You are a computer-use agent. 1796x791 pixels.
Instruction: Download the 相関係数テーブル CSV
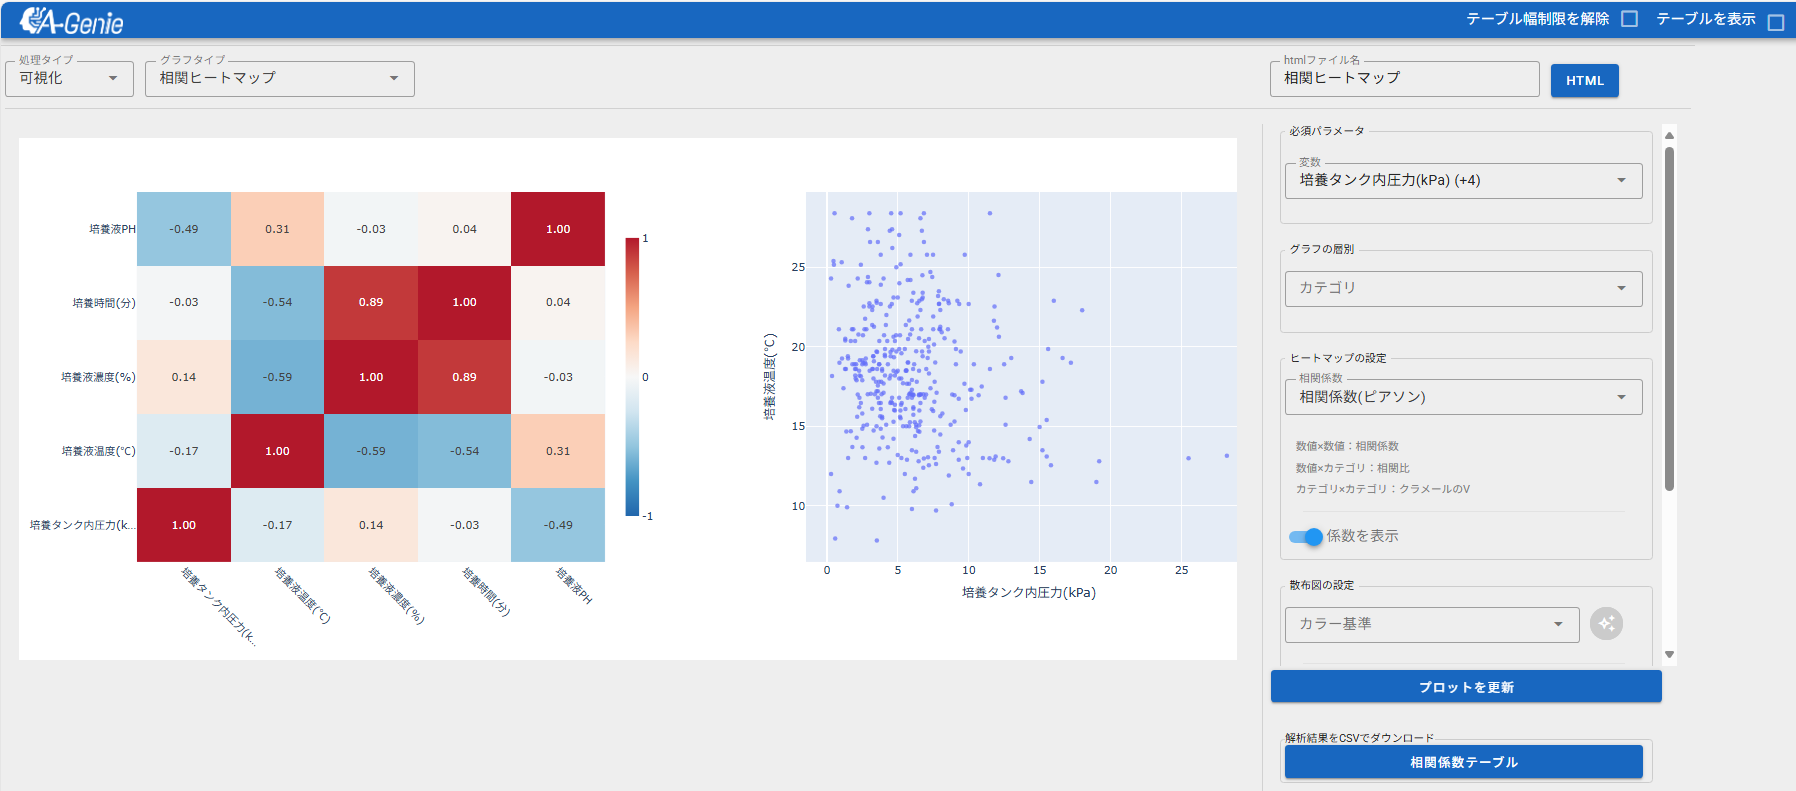click(1463, 762)
